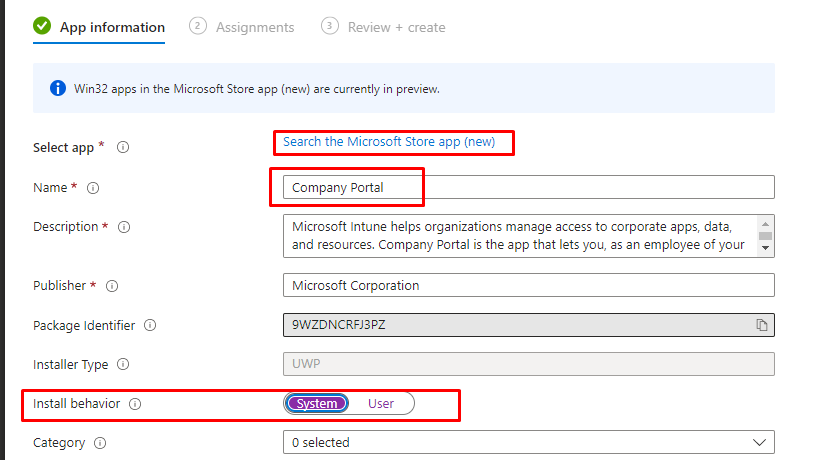The height and width of the screenshot is (460, 814).
Task: Set install behavior to System
Action: pos(317,403)
